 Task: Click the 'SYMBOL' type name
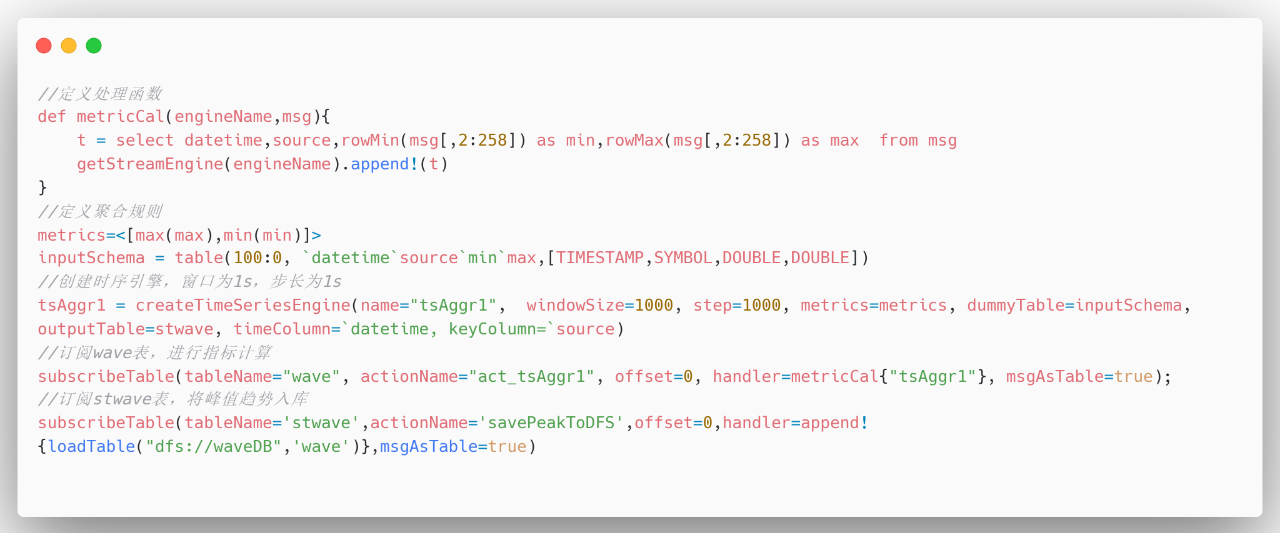click(x=684, y=258)
